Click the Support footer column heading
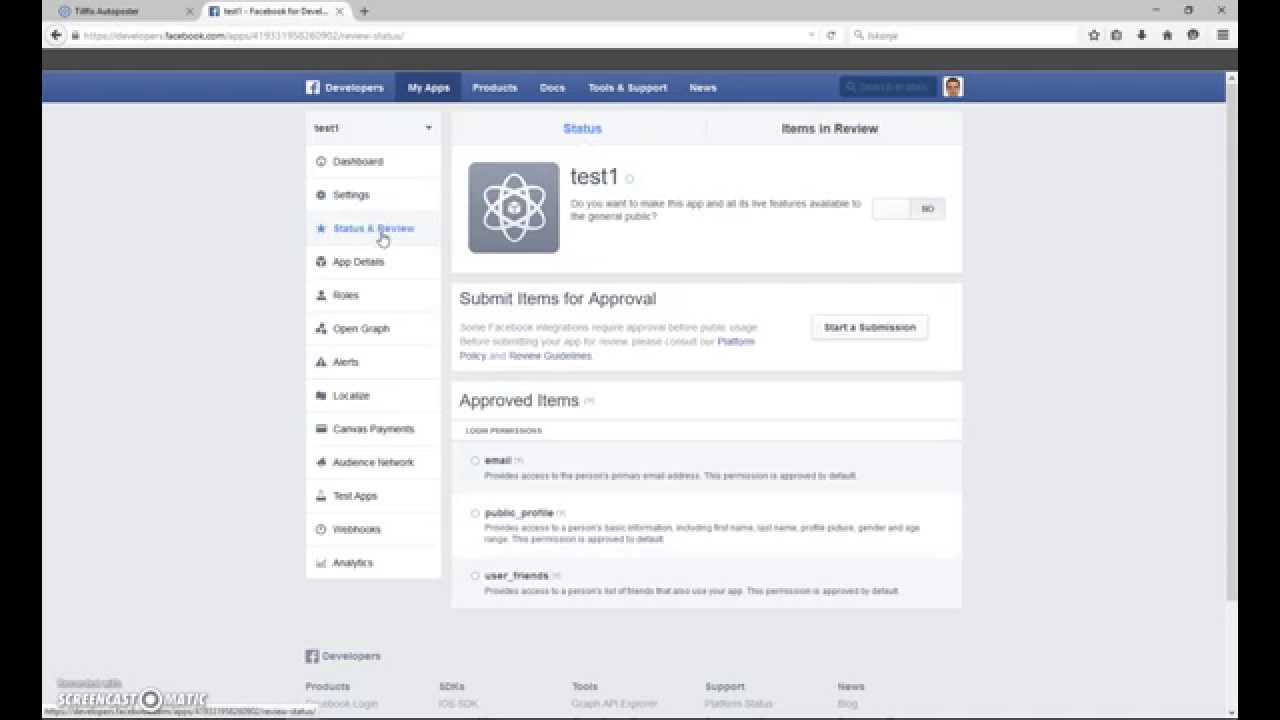 tap(725, 687)
